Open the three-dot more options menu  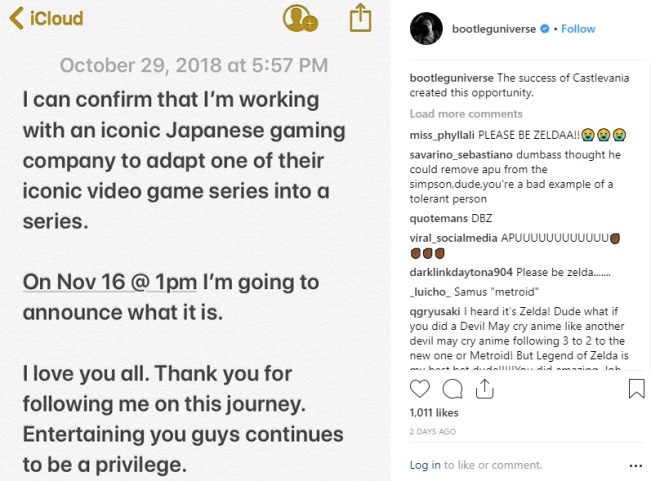(x=631, y=465)
